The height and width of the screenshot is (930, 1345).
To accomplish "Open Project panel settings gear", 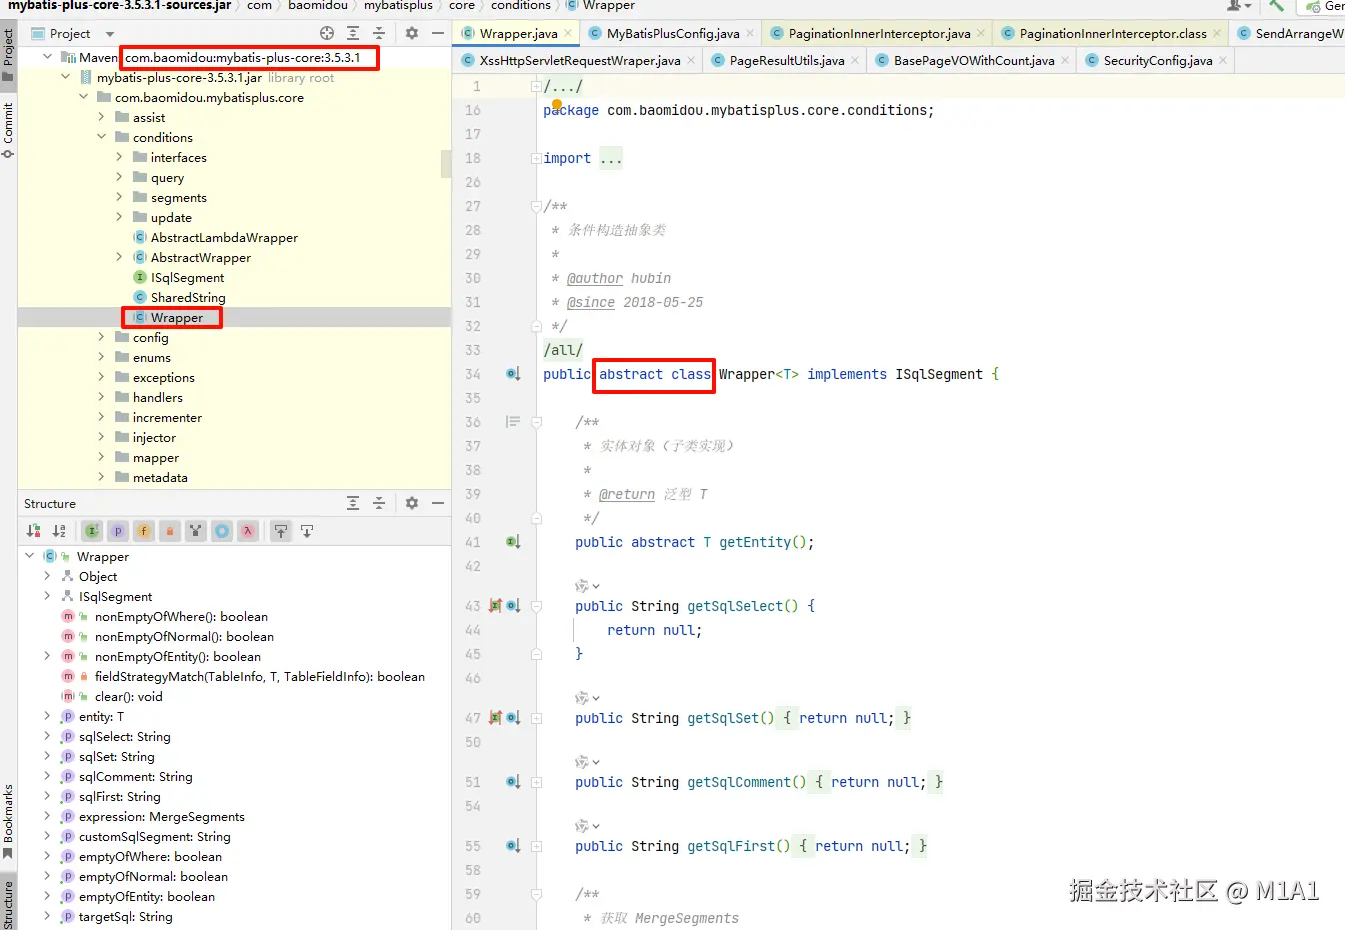I will click(x=412, y=33).
